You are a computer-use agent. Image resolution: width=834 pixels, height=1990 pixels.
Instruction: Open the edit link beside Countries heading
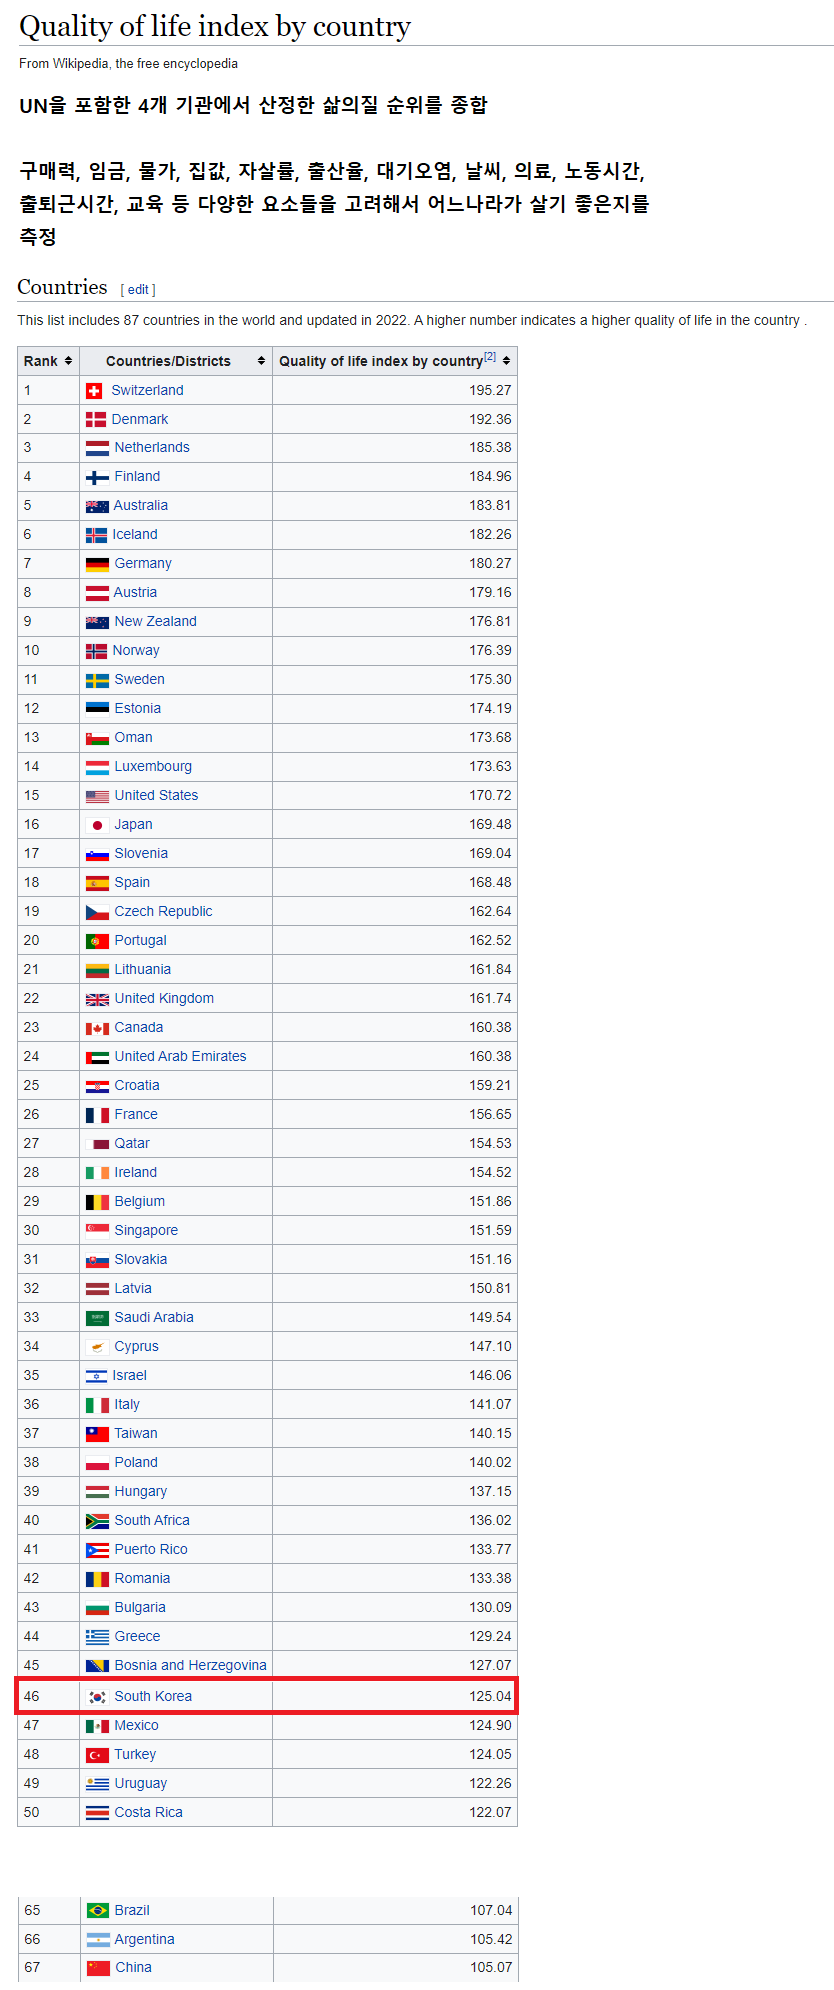click(x=138, y=290)
